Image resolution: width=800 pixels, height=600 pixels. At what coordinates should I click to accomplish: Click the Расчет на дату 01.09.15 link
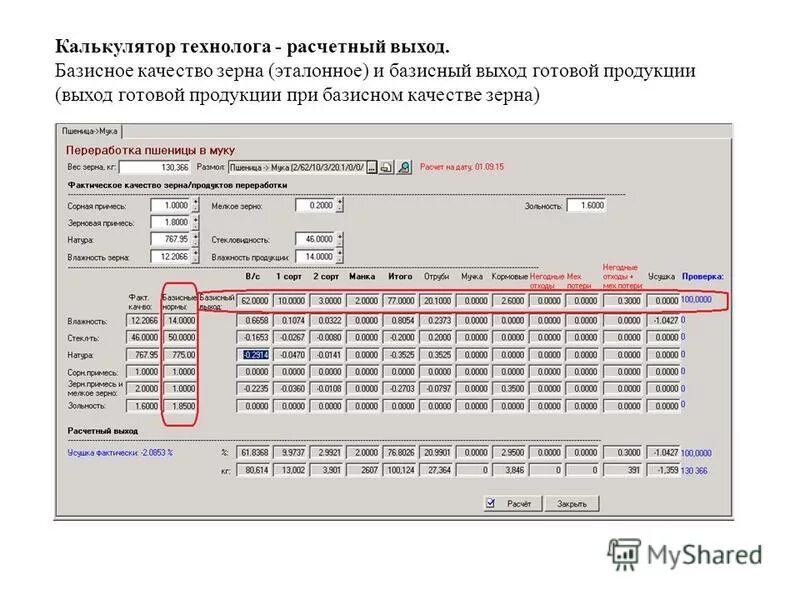click(x=460, y=166)
